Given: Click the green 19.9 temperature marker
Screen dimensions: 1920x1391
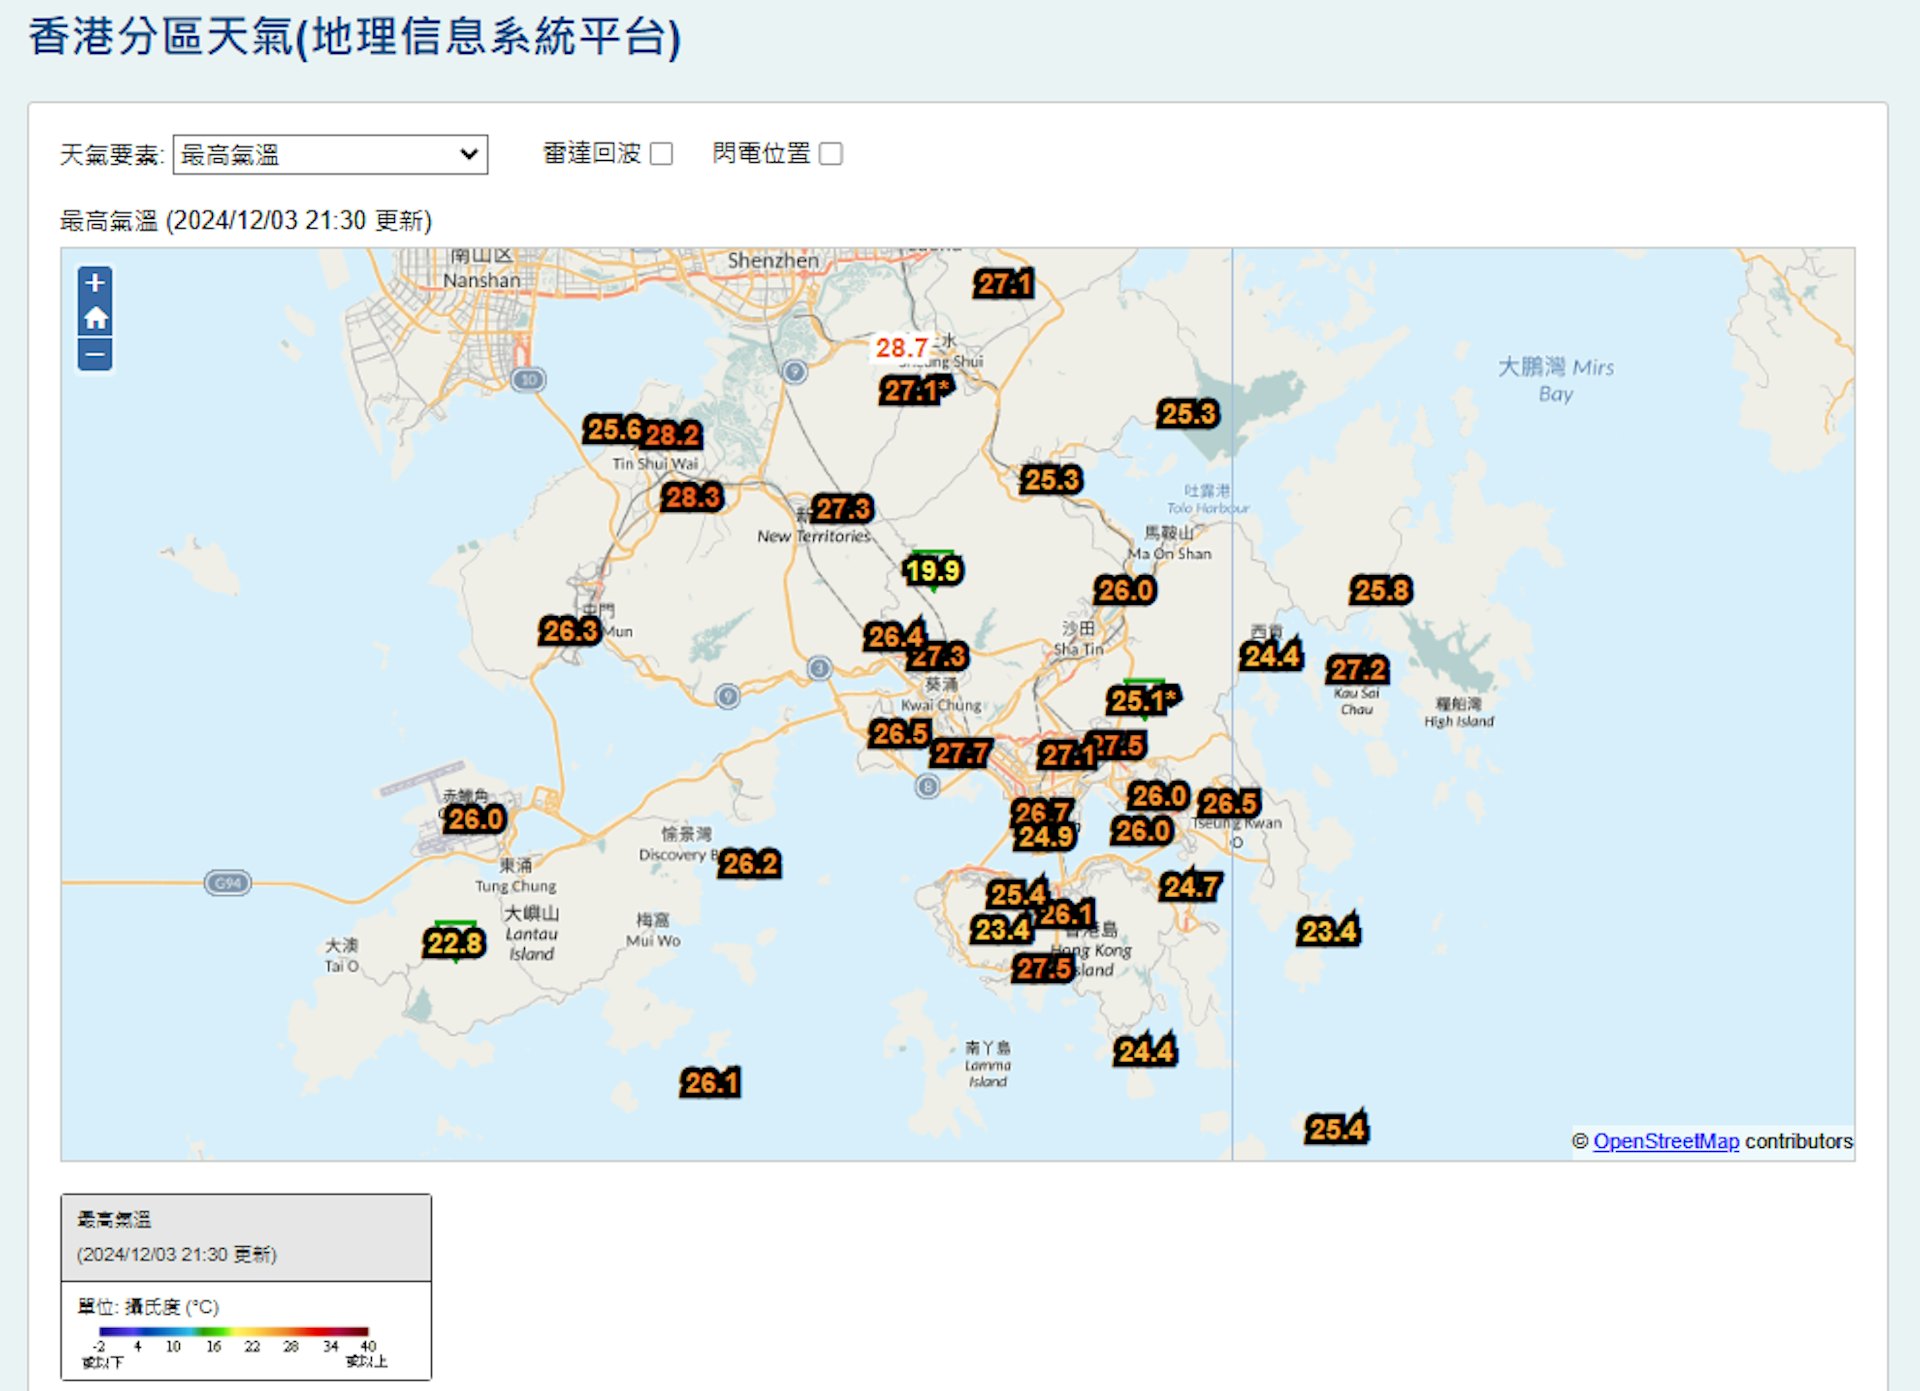Looking at the screenshot, I should (934, 570).
